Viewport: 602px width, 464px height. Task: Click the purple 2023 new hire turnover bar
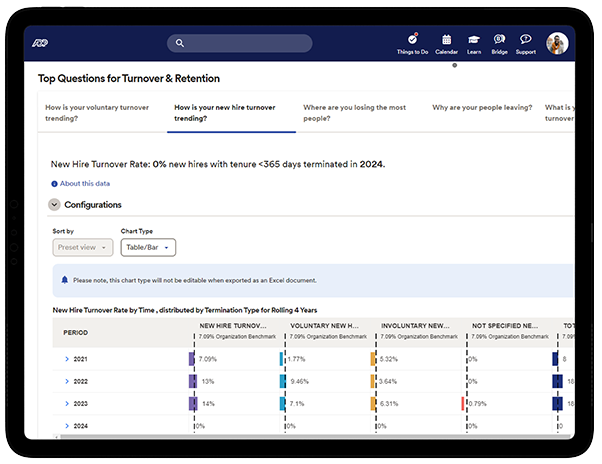192,403
